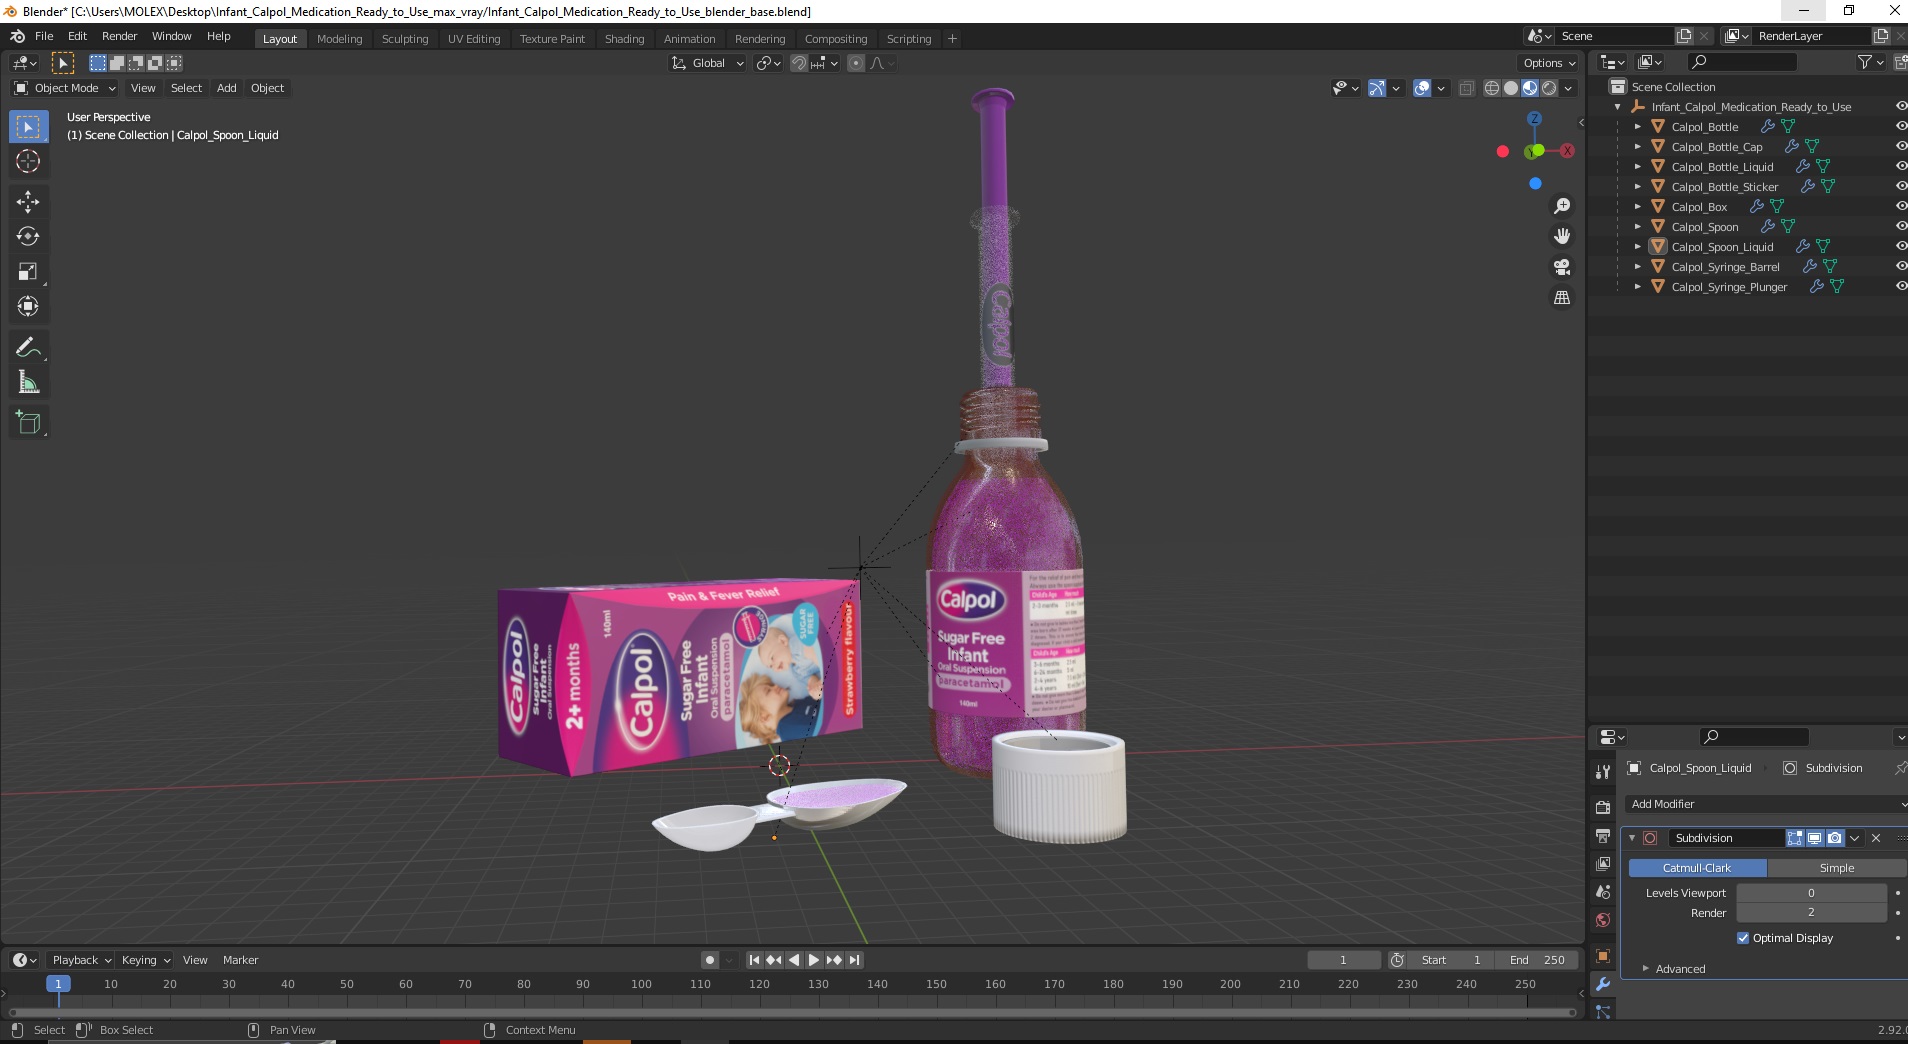Image resolution: width=1908 pixels, height=1044 pixels.
Task: Select the Simple subdivision type button
Action: coord(1836,868)
